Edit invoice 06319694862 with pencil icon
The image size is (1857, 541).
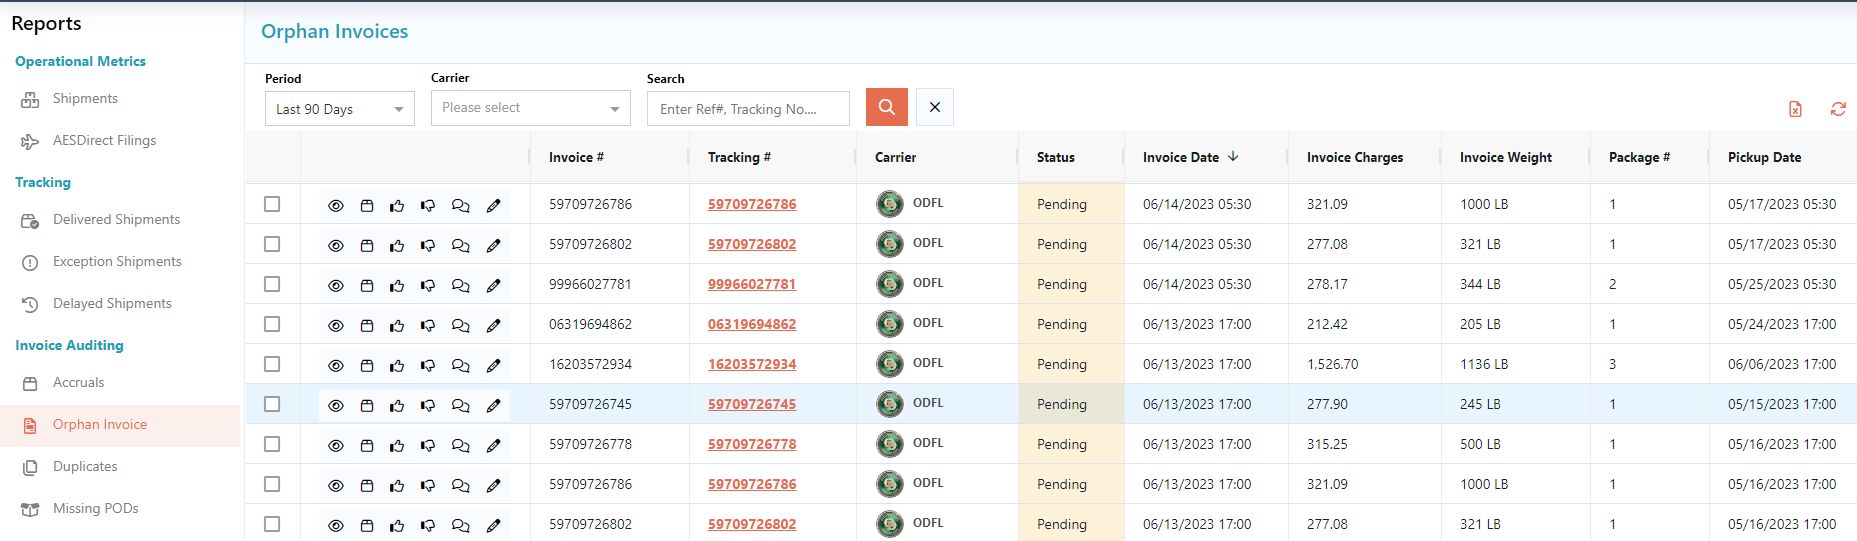493,325
